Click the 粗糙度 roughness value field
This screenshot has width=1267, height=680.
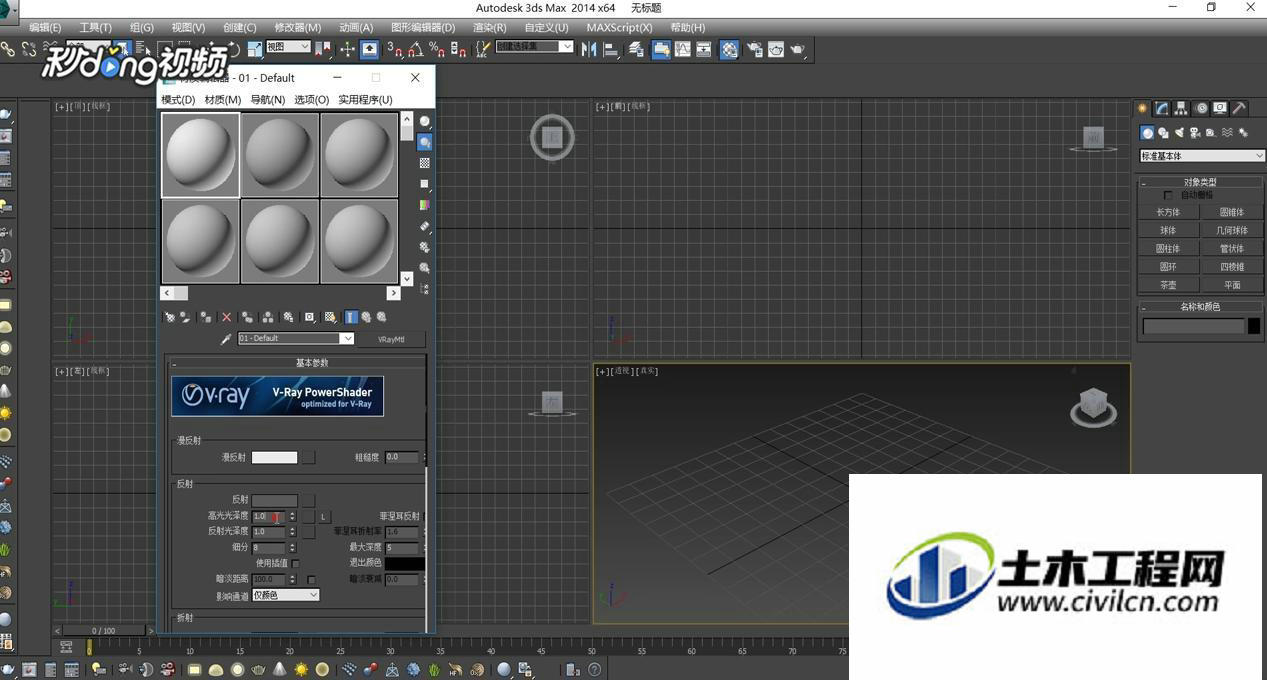402,457
